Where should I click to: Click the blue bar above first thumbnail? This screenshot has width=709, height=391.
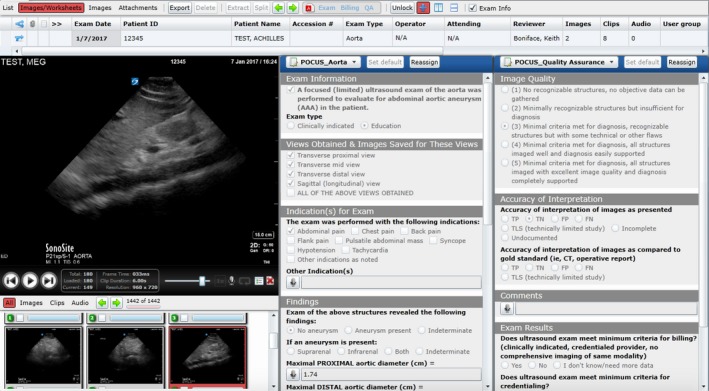53,318
